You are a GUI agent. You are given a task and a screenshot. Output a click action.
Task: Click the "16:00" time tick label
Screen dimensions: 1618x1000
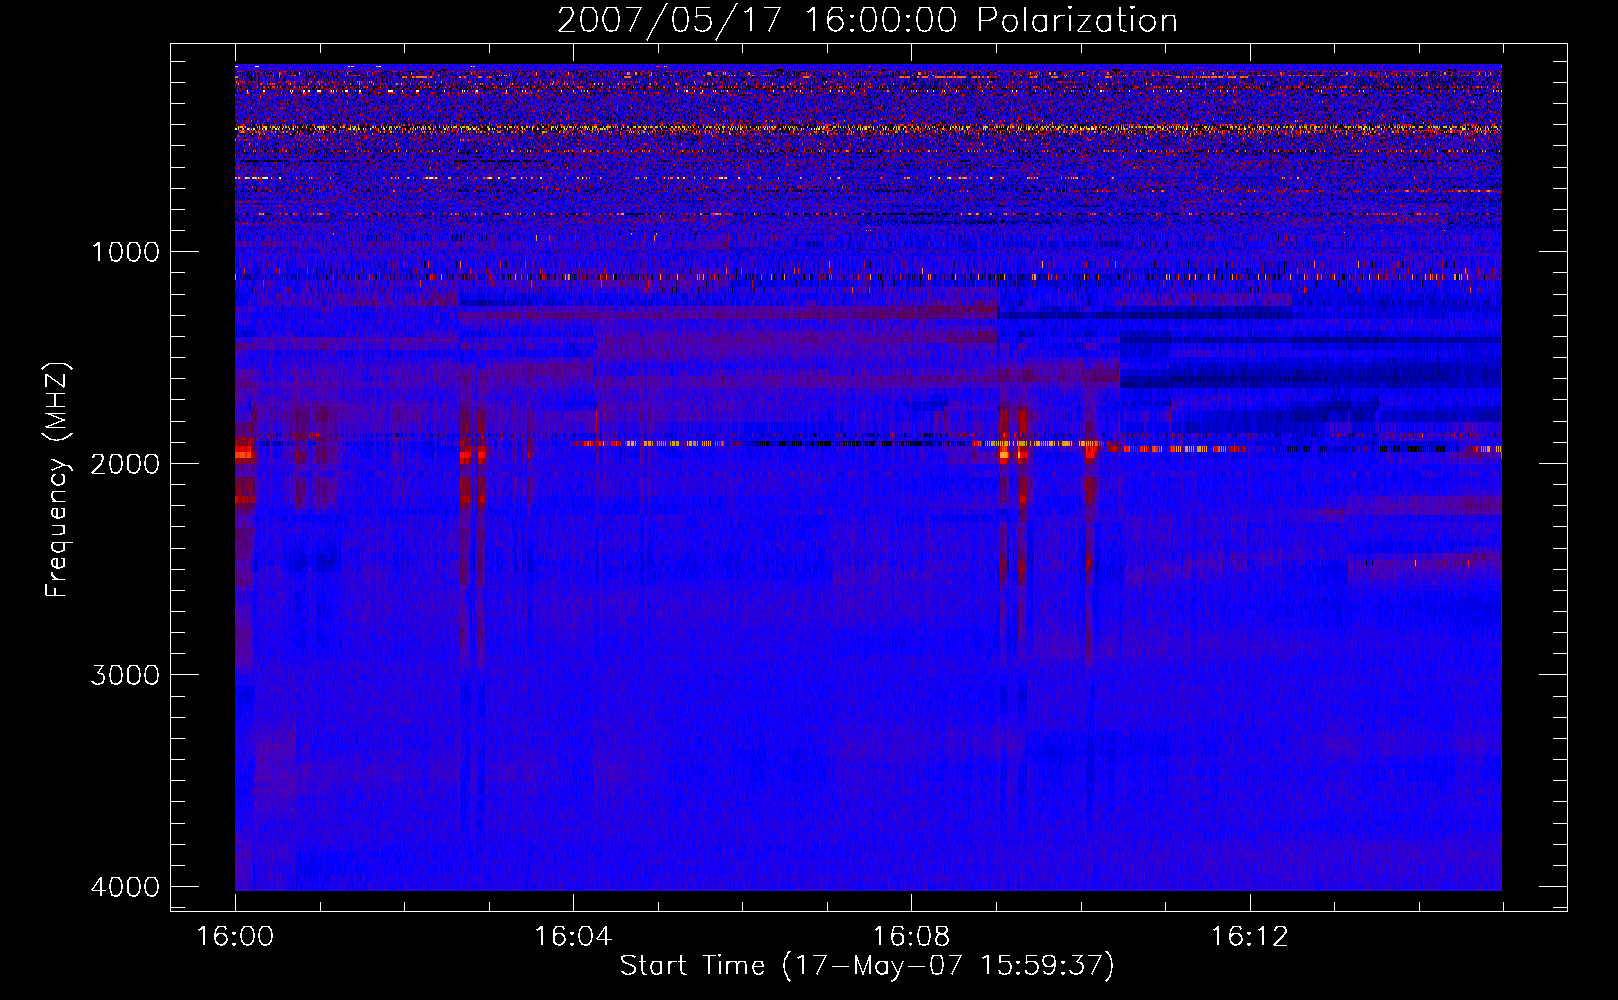click(235, 936)
